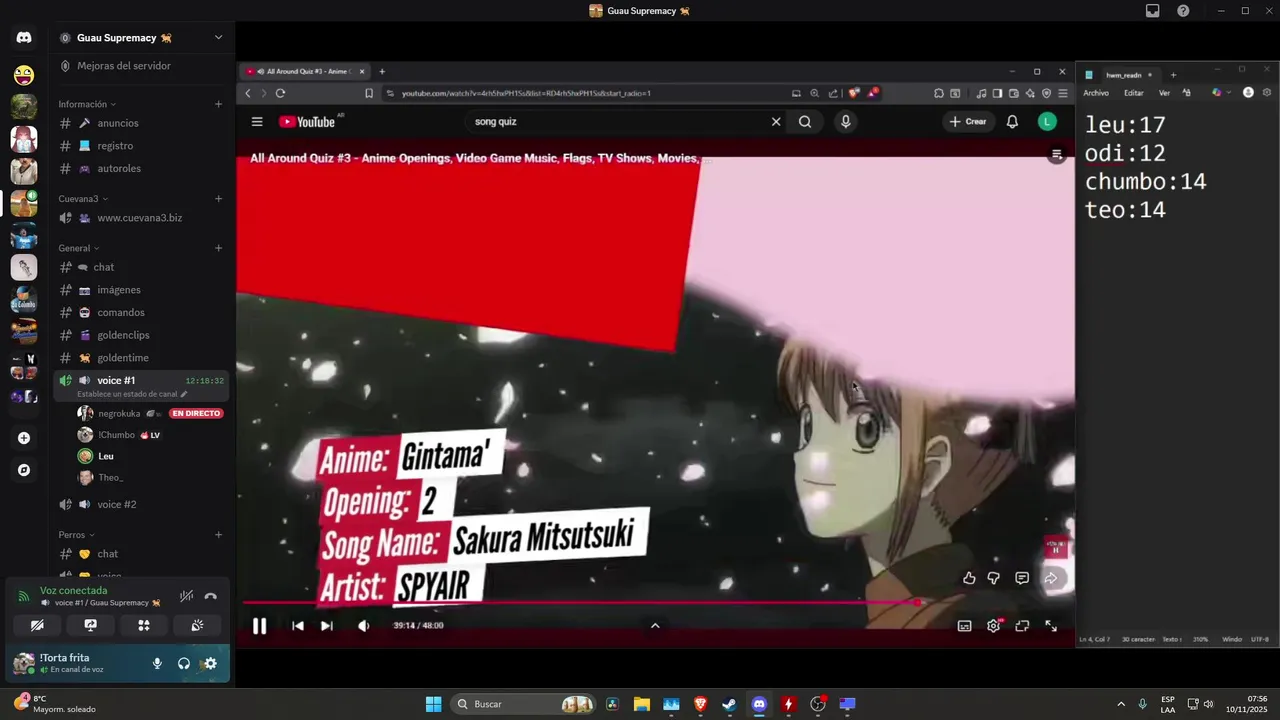Create channel in General category

[218, 248]
